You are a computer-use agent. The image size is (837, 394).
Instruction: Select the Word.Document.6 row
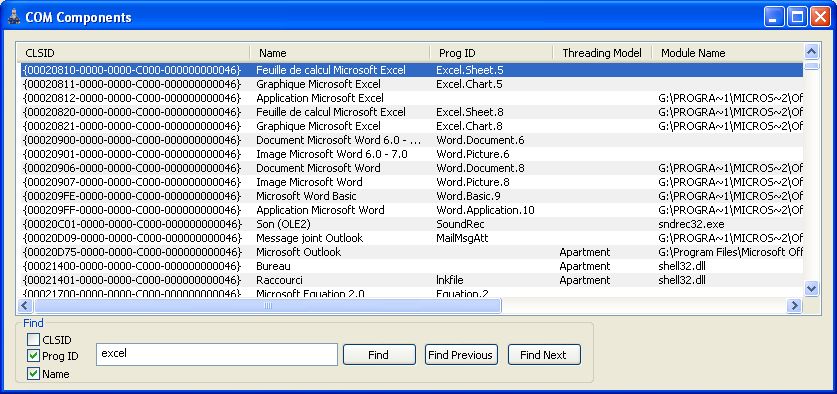click(x=412, y=140)
